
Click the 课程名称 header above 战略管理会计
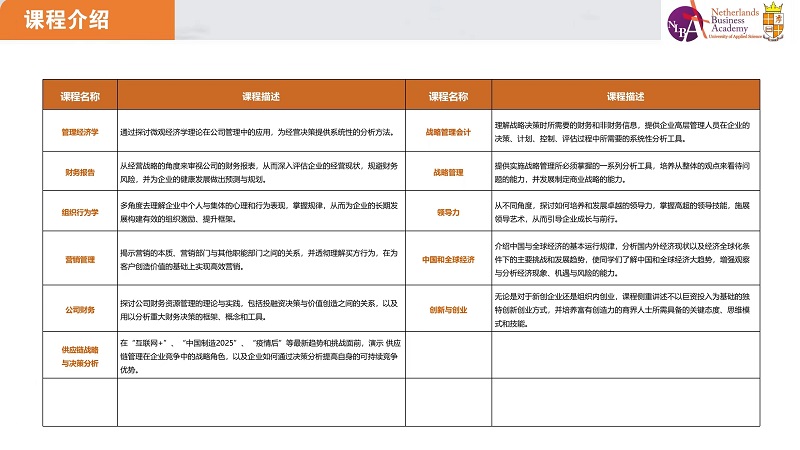coord(448,96)
